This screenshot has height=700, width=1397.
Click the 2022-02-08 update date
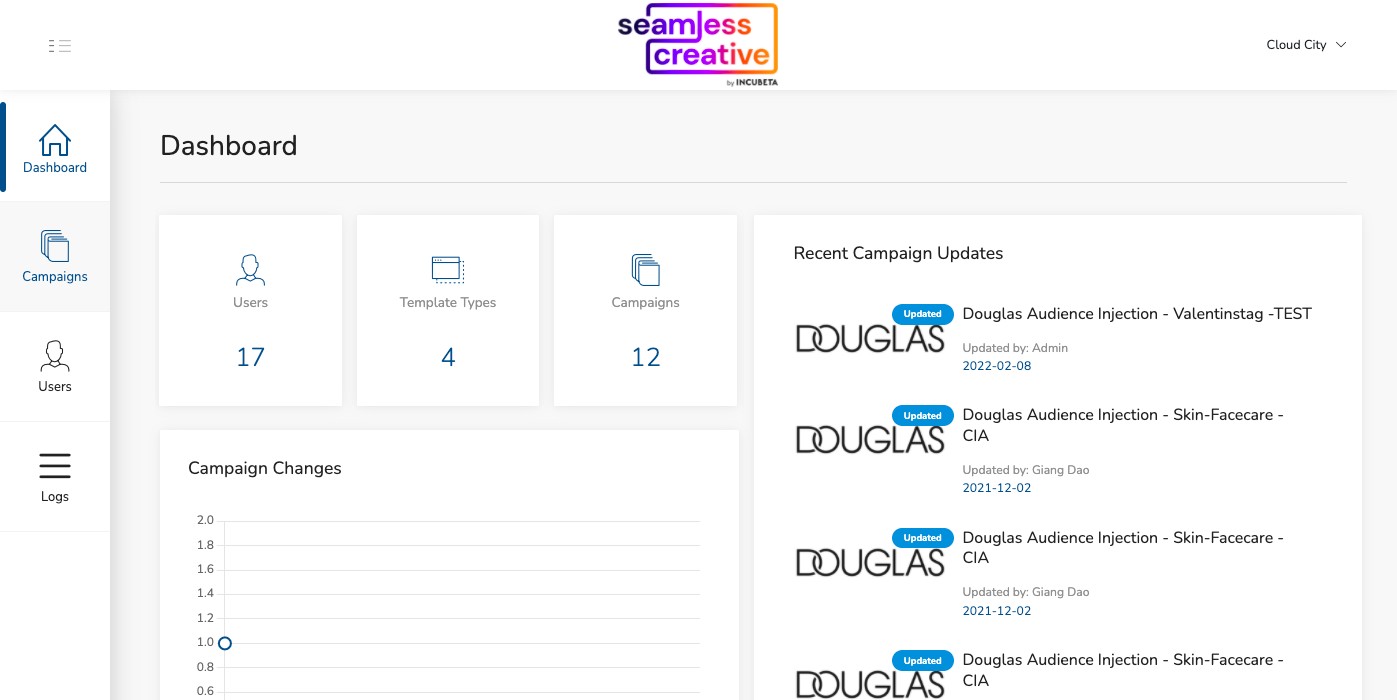pos(996,366)
